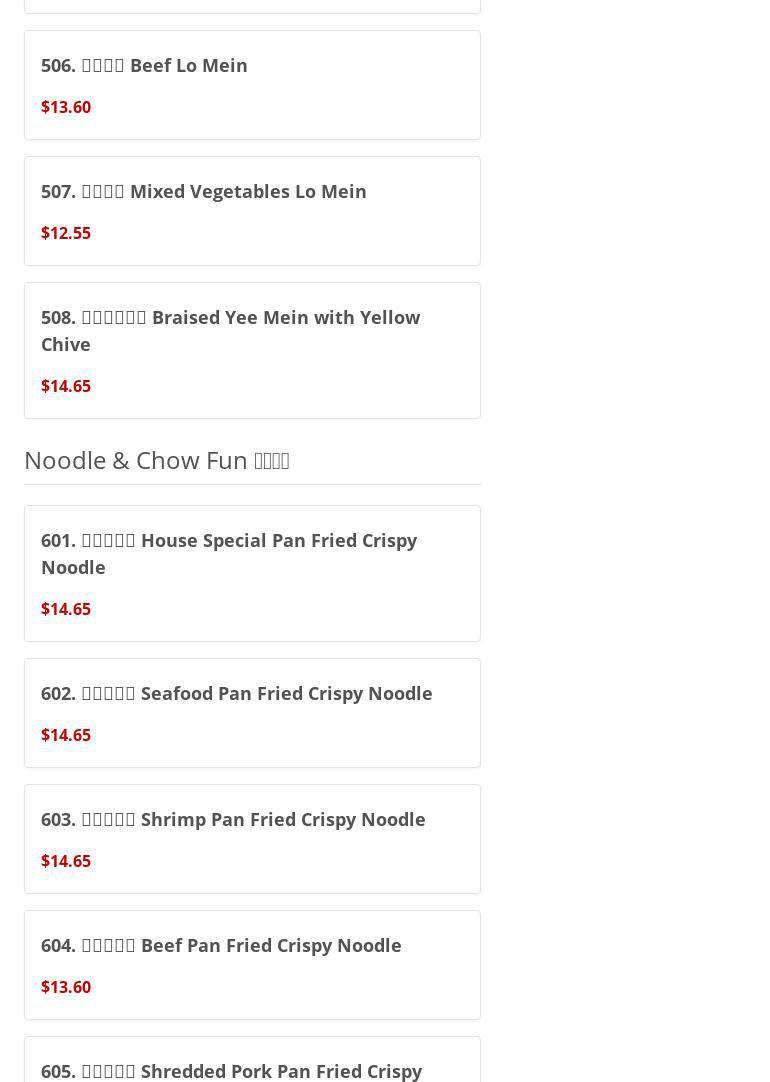Select the 506 Beef Lo Mein item
Image resolution: width=770 pixels, height=1082 pixels.
pos(144,65)
